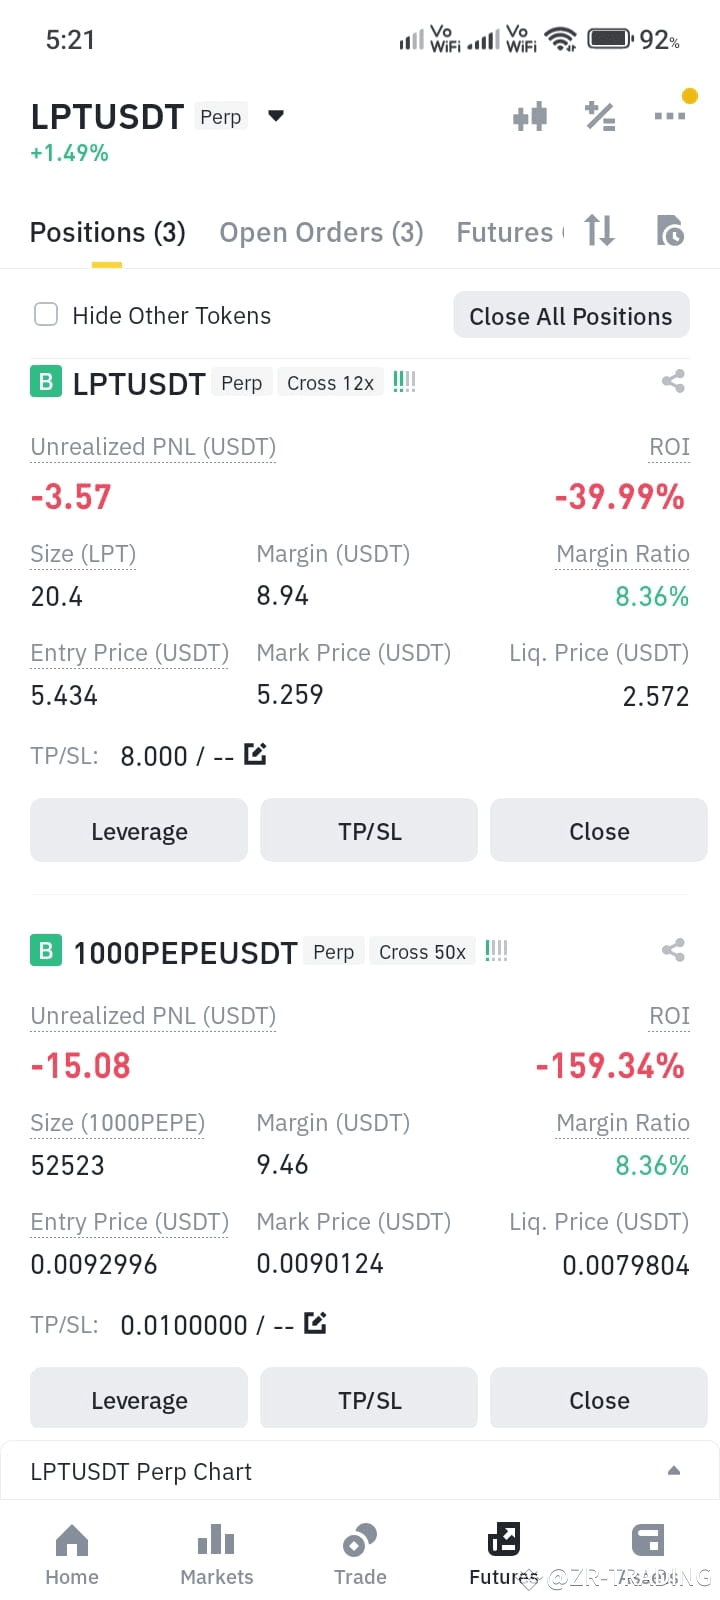Edit TP/SL 8.000 pencil icon
Screen dimensions: 720x1600
click(255, 754)
